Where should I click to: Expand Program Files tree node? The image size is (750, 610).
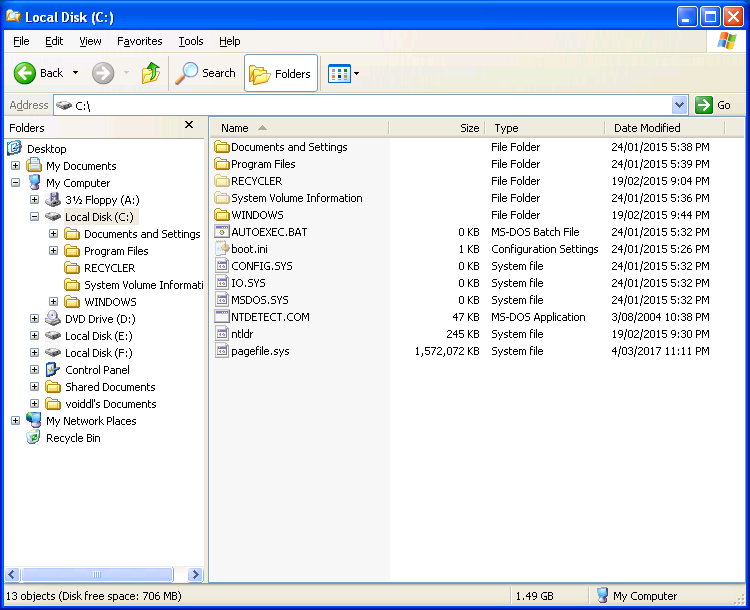54,251
